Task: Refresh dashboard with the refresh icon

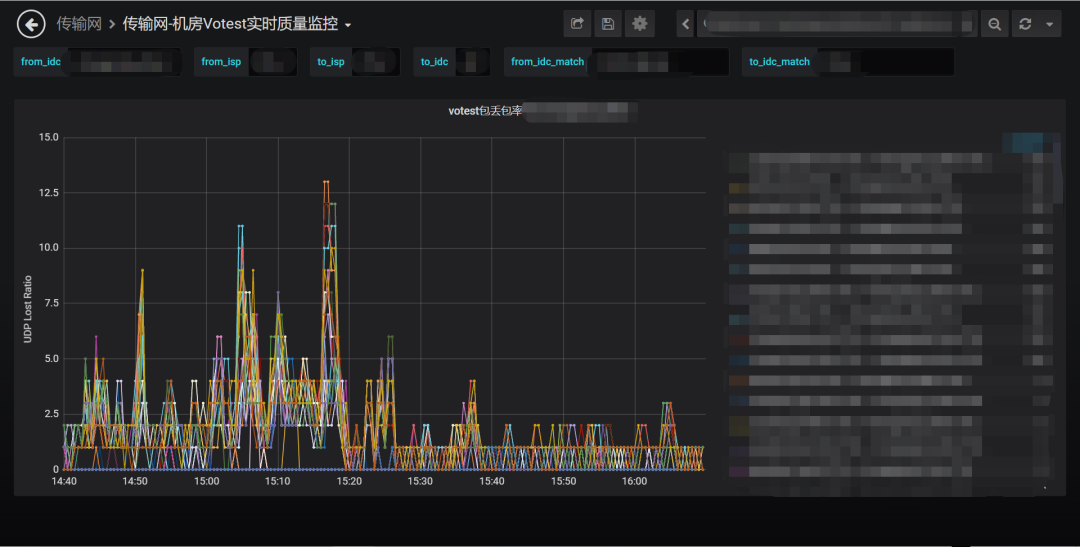Action: click(1025, 24)
